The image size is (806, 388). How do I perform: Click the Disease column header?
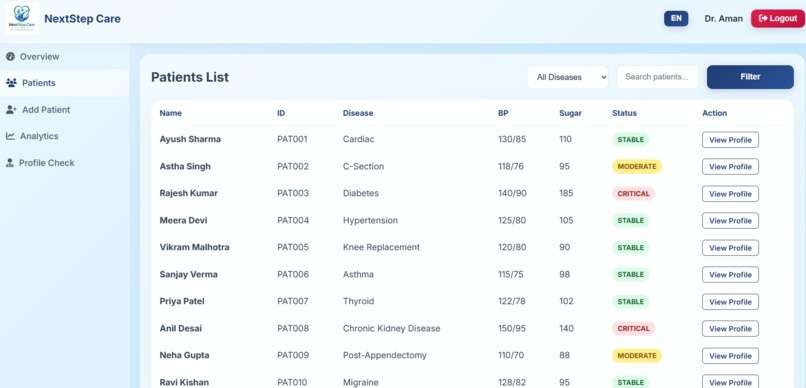point(358,113)
